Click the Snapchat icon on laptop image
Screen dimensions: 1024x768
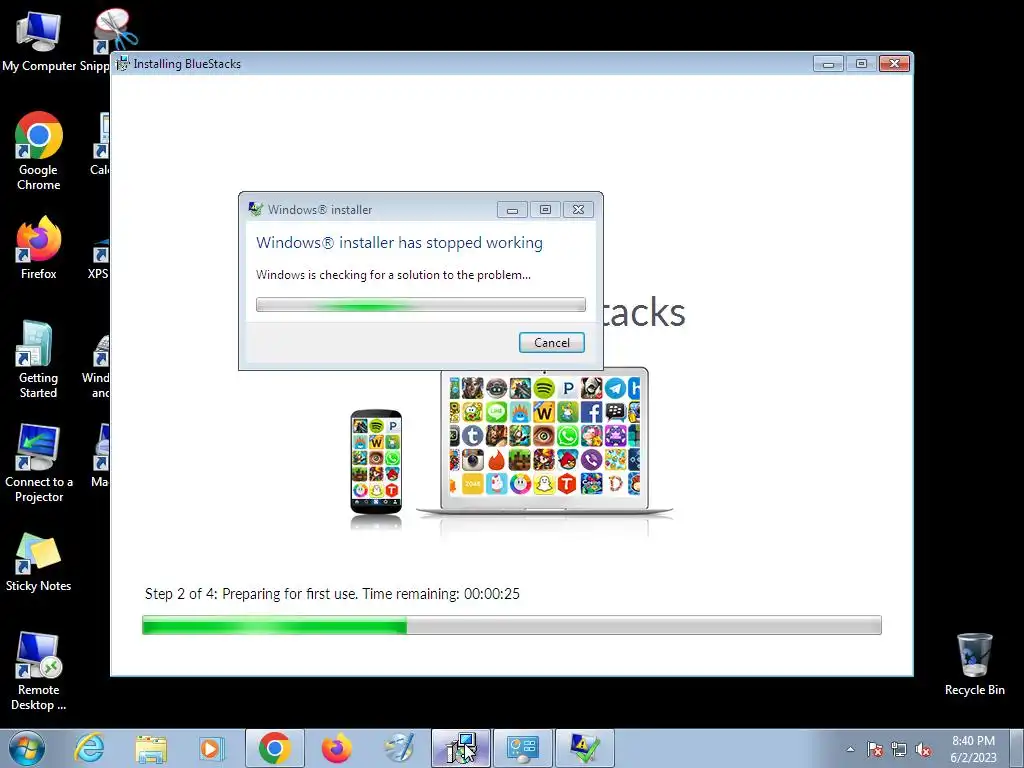544,483
